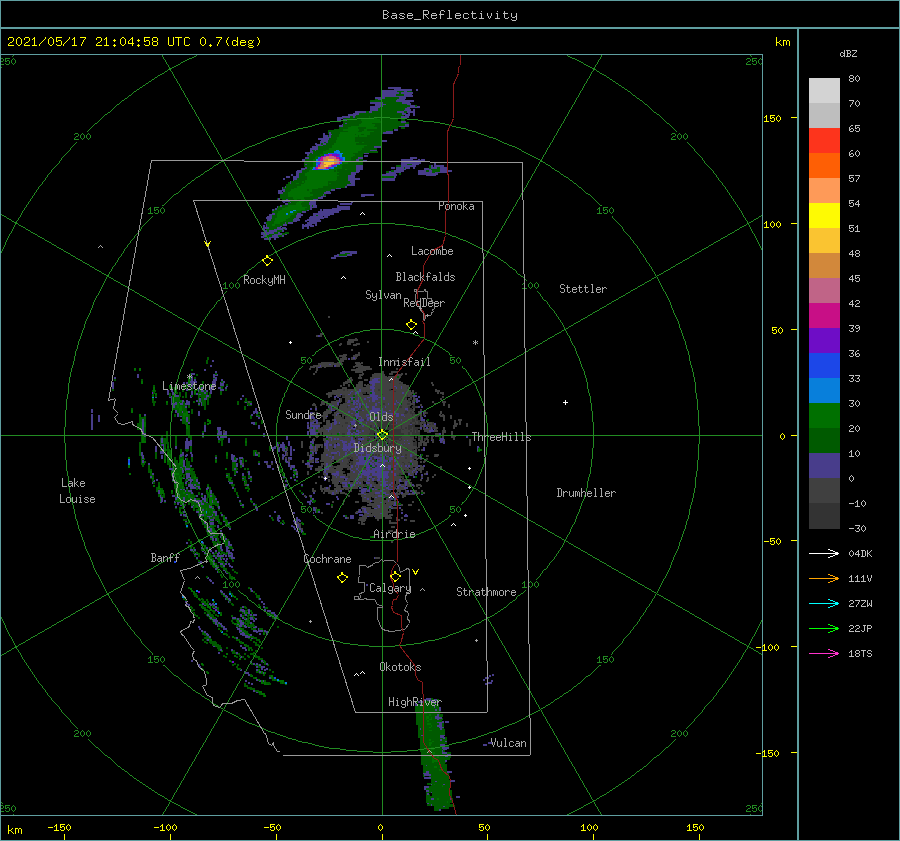
Task: Click the 27ZW legend label
Action: pyautogui.click(x=860, y=603)
